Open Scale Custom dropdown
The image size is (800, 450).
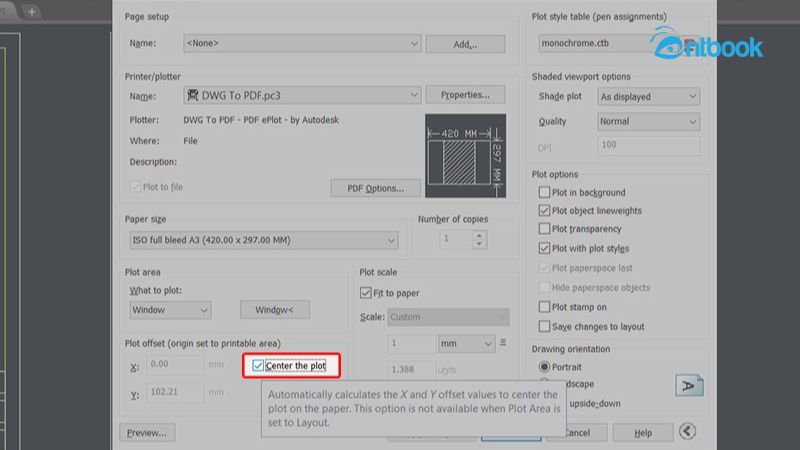pos(448,317)
